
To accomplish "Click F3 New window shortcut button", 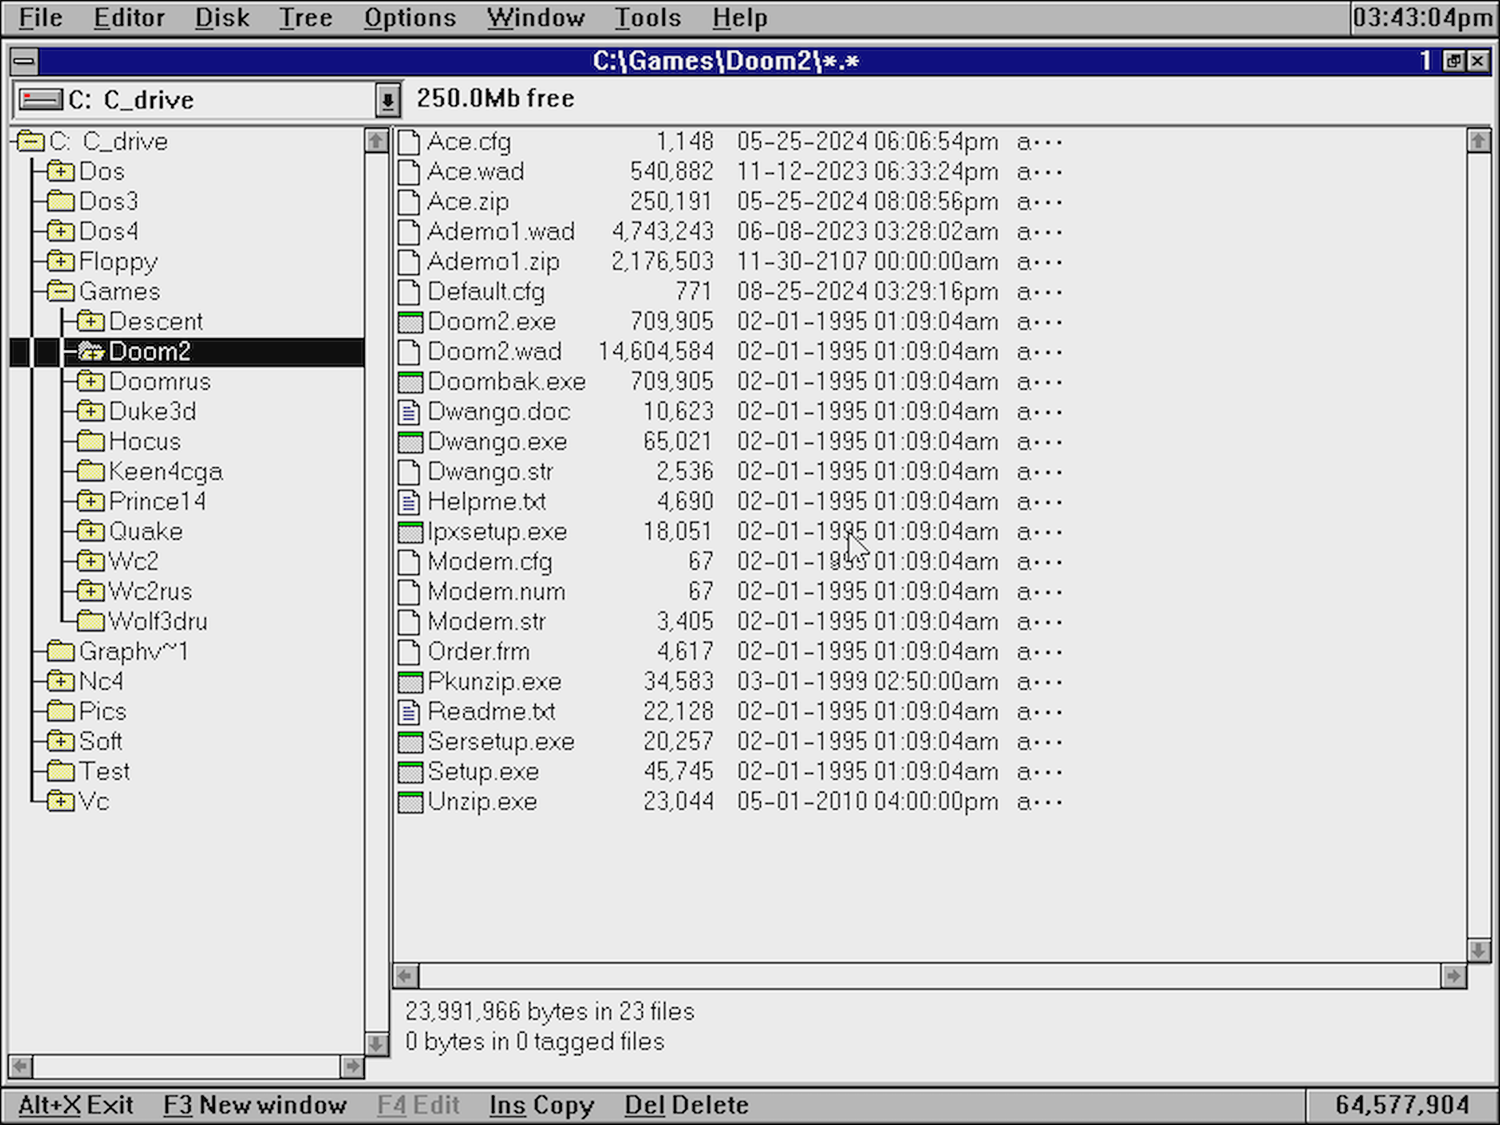I will coord(255,1105).
